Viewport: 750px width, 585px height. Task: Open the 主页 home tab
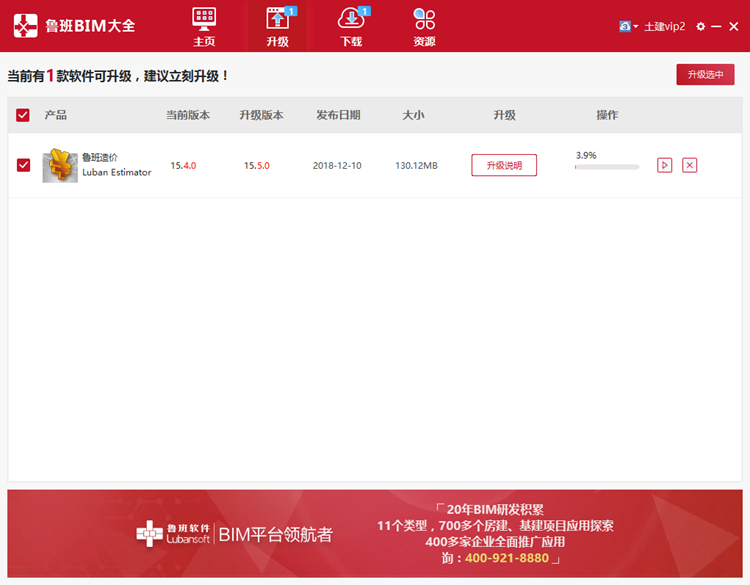point(204,27)
